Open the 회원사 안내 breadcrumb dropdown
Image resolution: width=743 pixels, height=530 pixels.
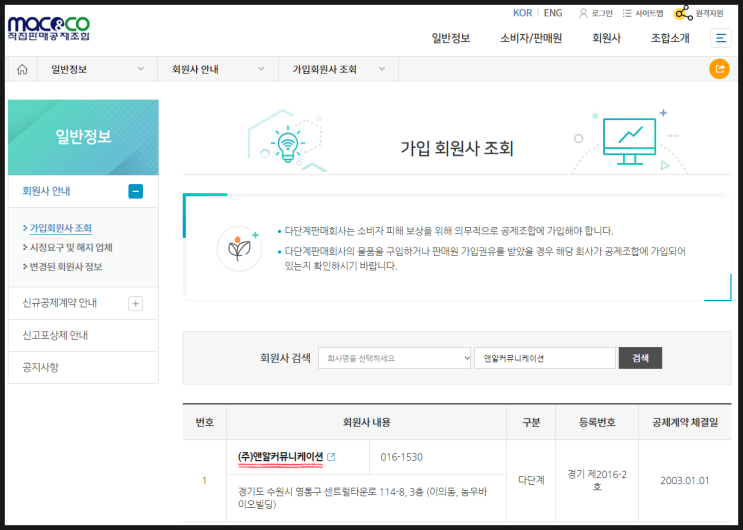pos(218,69)
